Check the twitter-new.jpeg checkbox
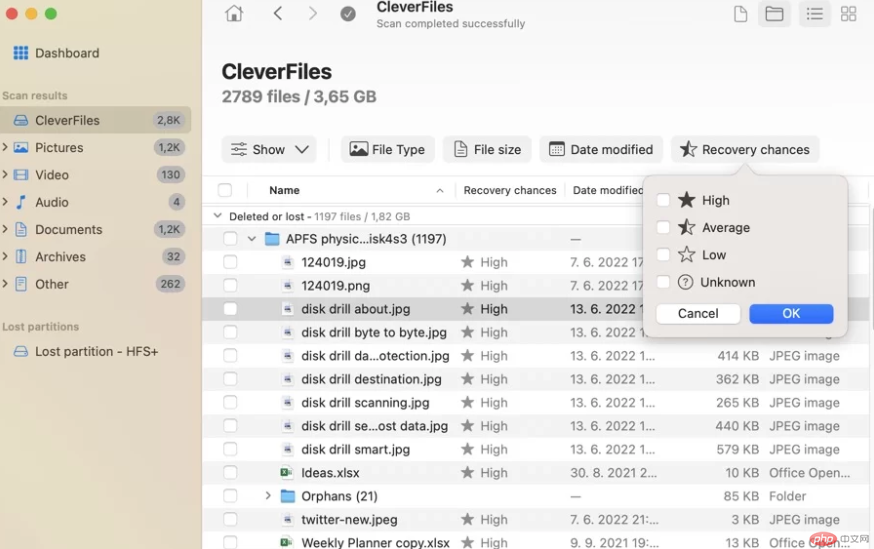 click(x=230, y=519)
